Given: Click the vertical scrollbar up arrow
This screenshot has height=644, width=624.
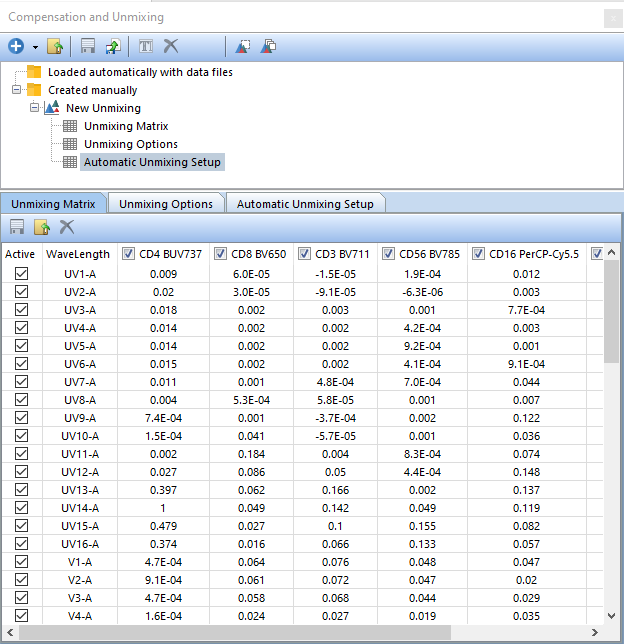Looking at the screenshot, I should 611,252.
